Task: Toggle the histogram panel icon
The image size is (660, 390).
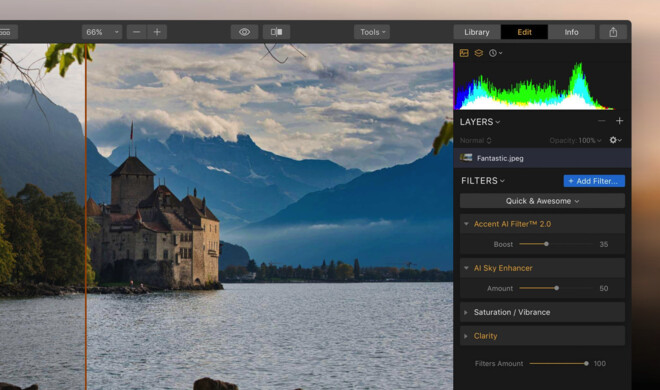Action: [x=464, y=53]
